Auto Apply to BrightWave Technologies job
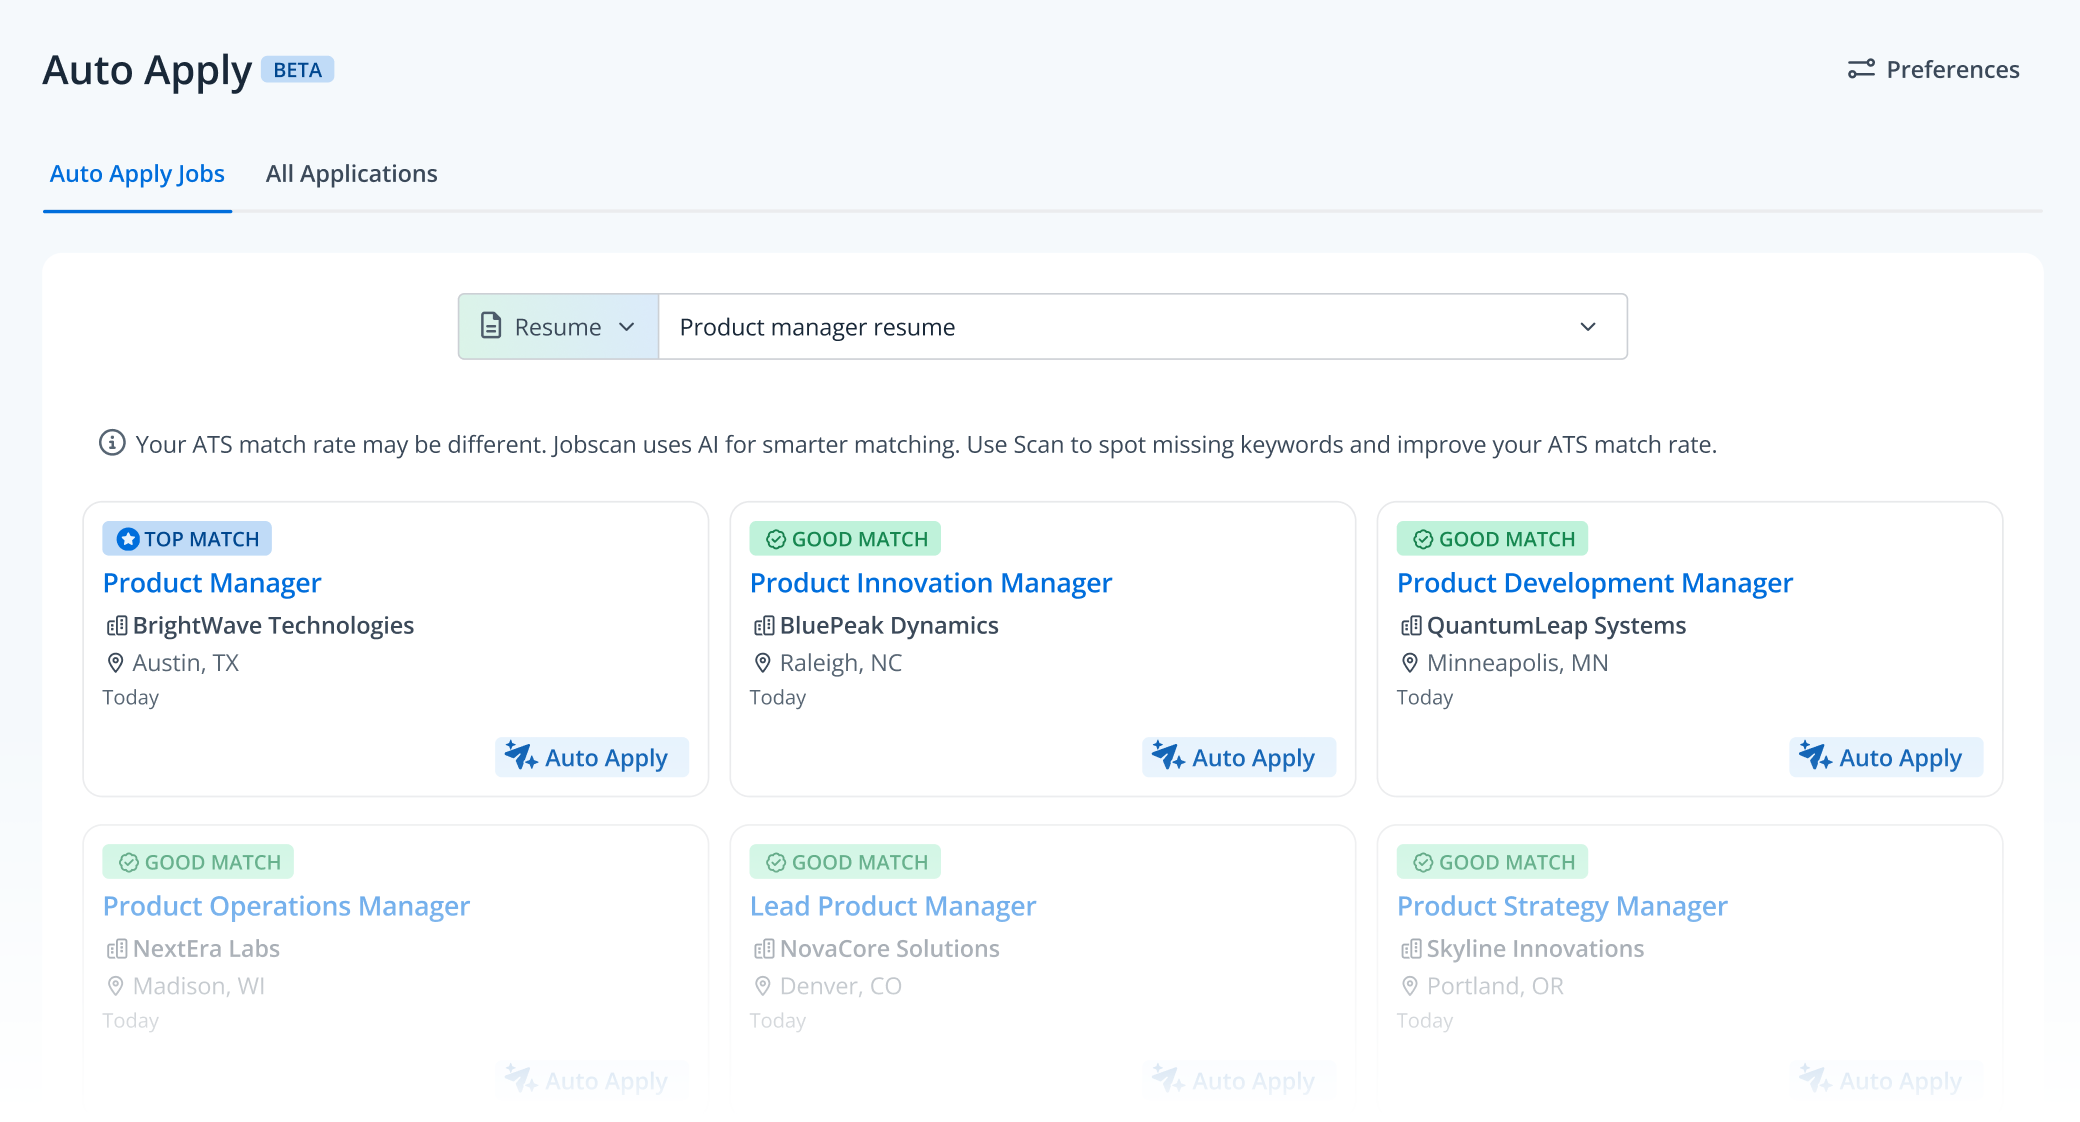 click(x=592, y=757)
